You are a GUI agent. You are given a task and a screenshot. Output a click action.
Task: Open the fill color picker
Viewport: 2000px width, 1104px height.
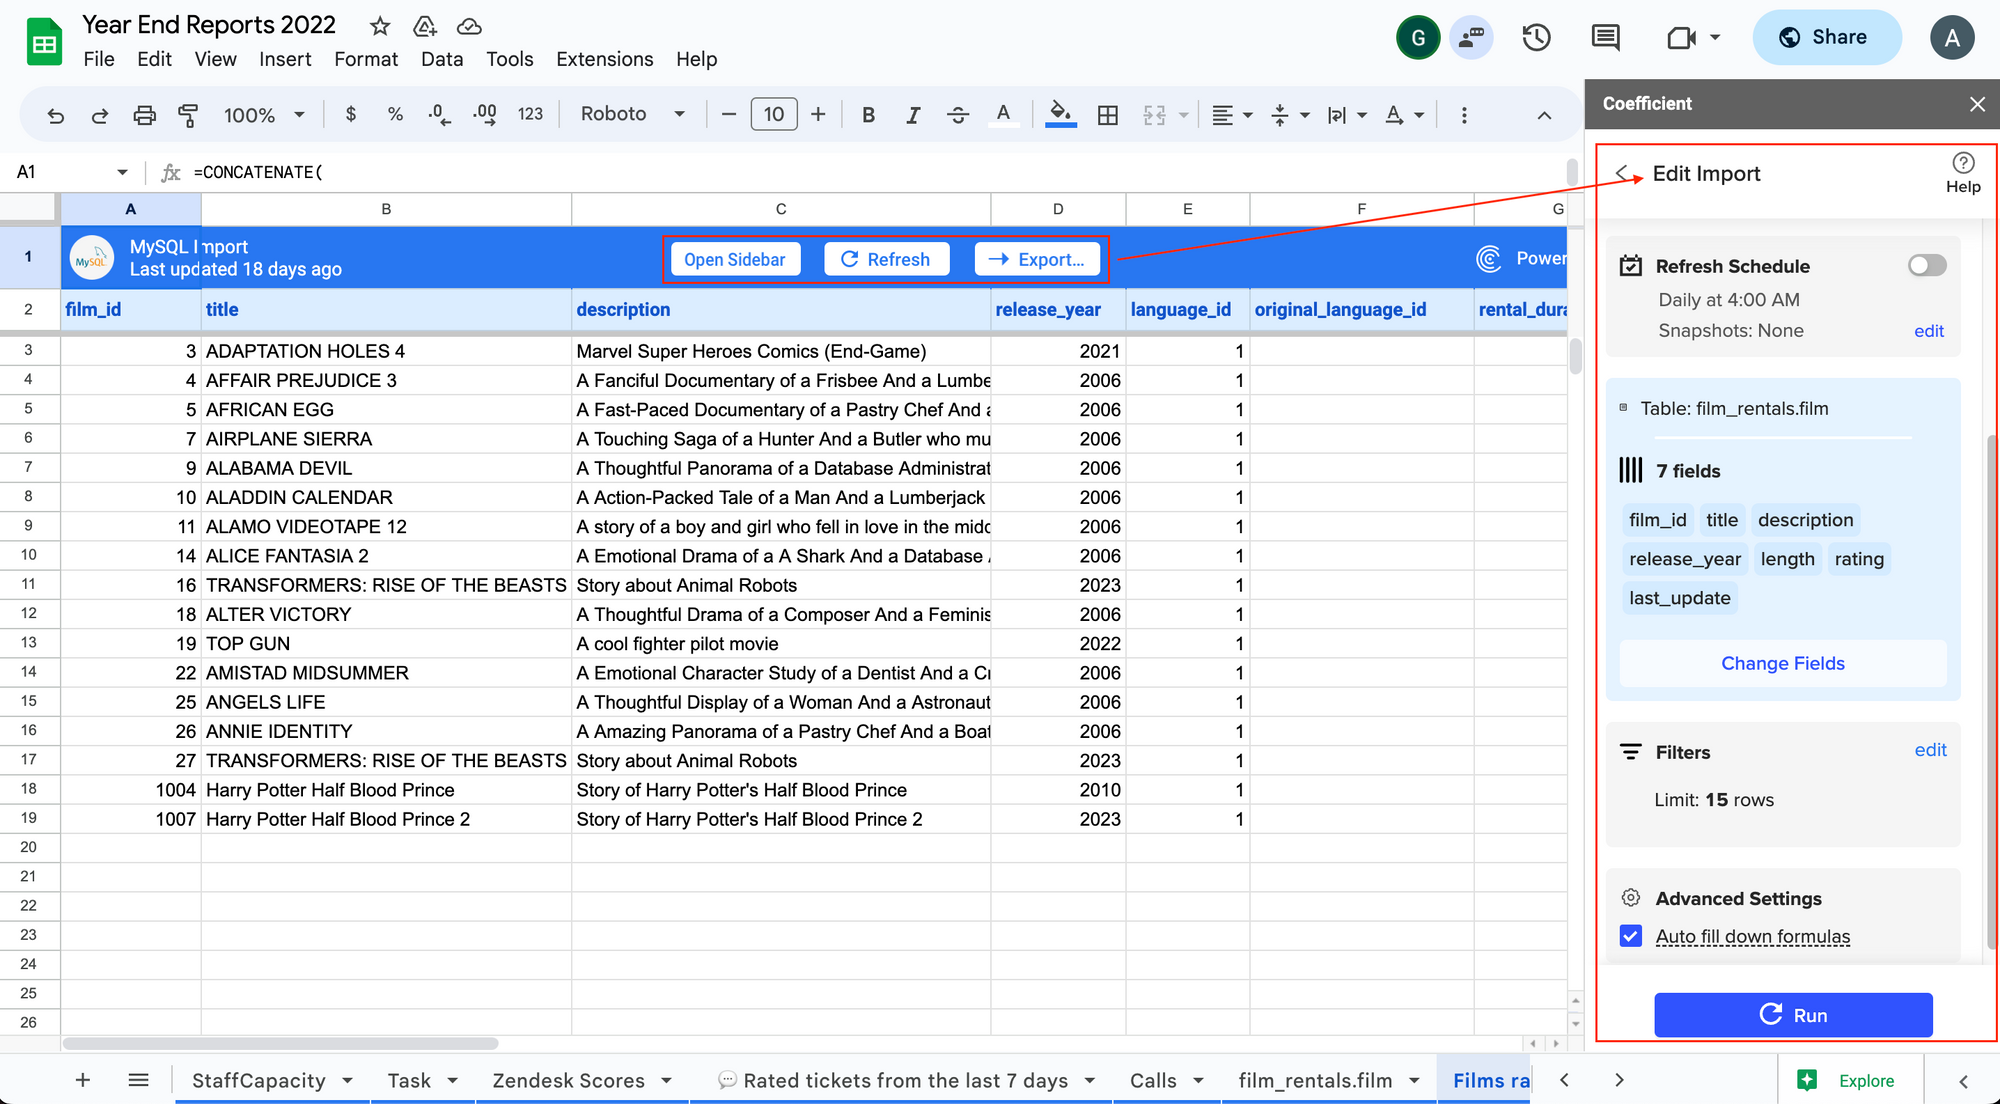(1060, 114)
